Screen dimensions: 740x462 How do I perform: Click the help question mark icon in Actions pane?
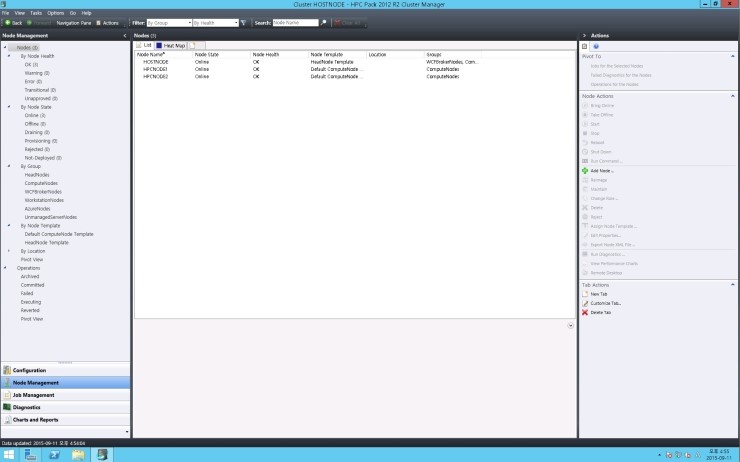596,46
